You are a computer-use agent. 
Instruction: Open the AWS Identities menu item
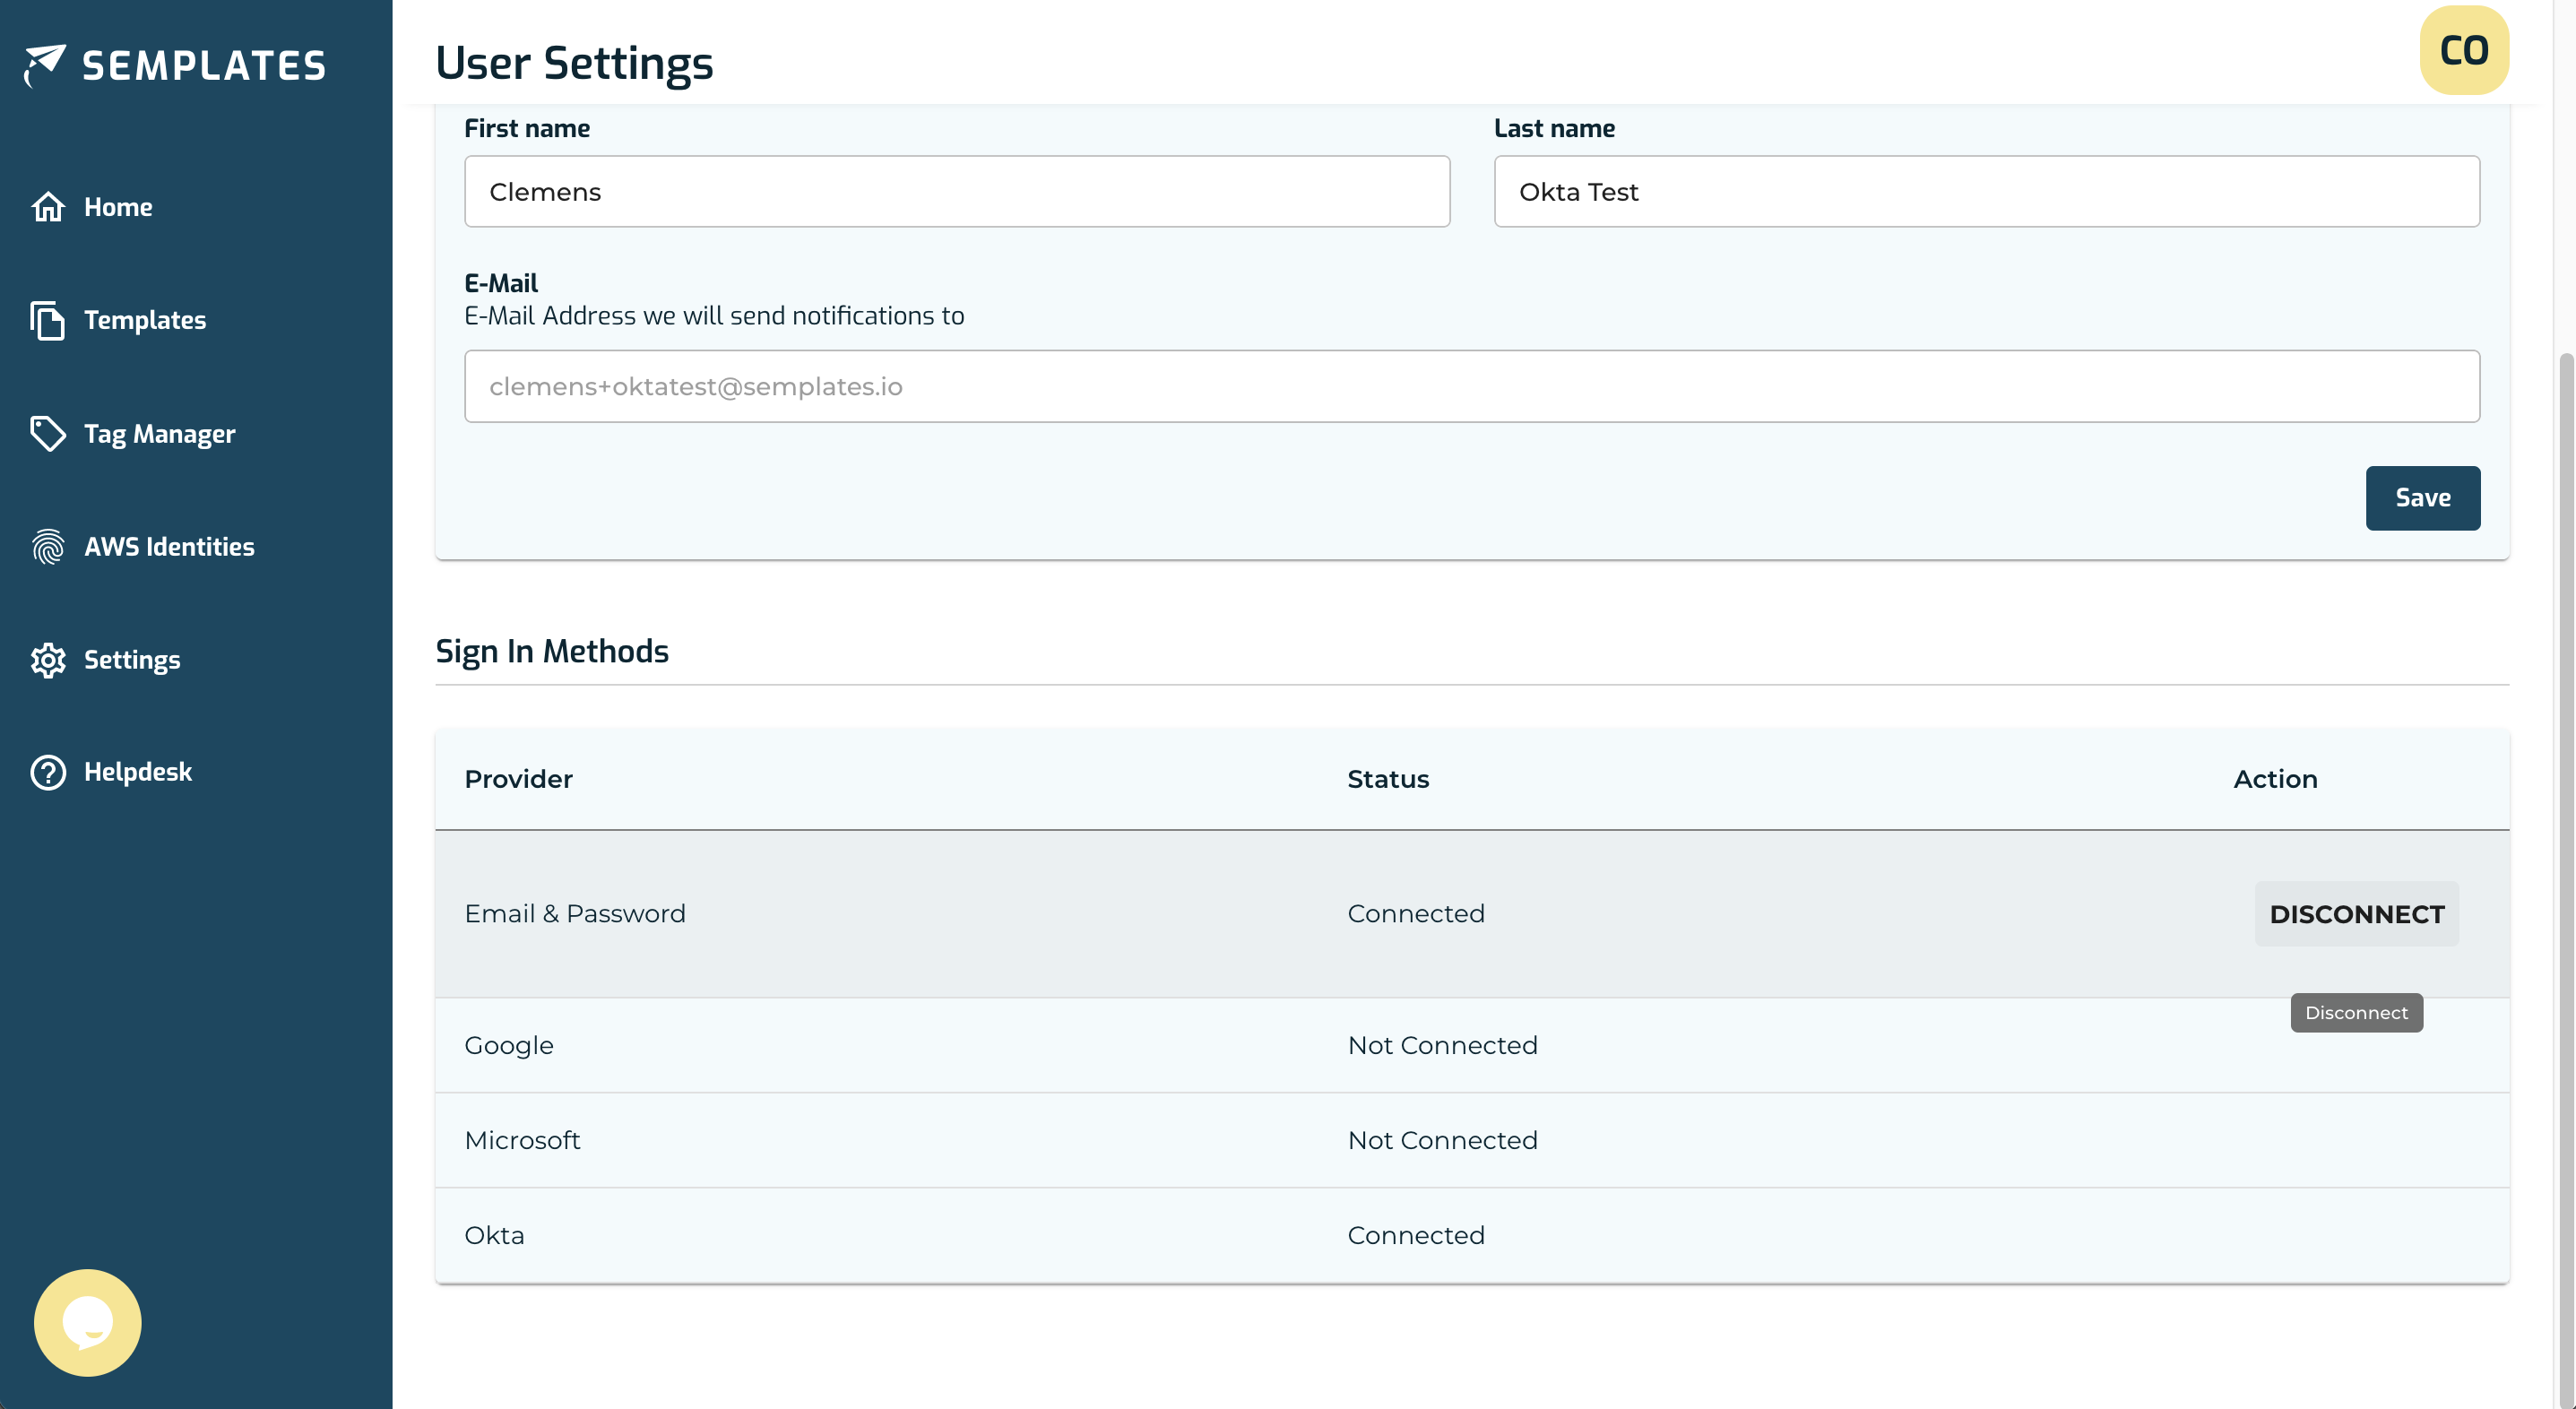[169, 547]
